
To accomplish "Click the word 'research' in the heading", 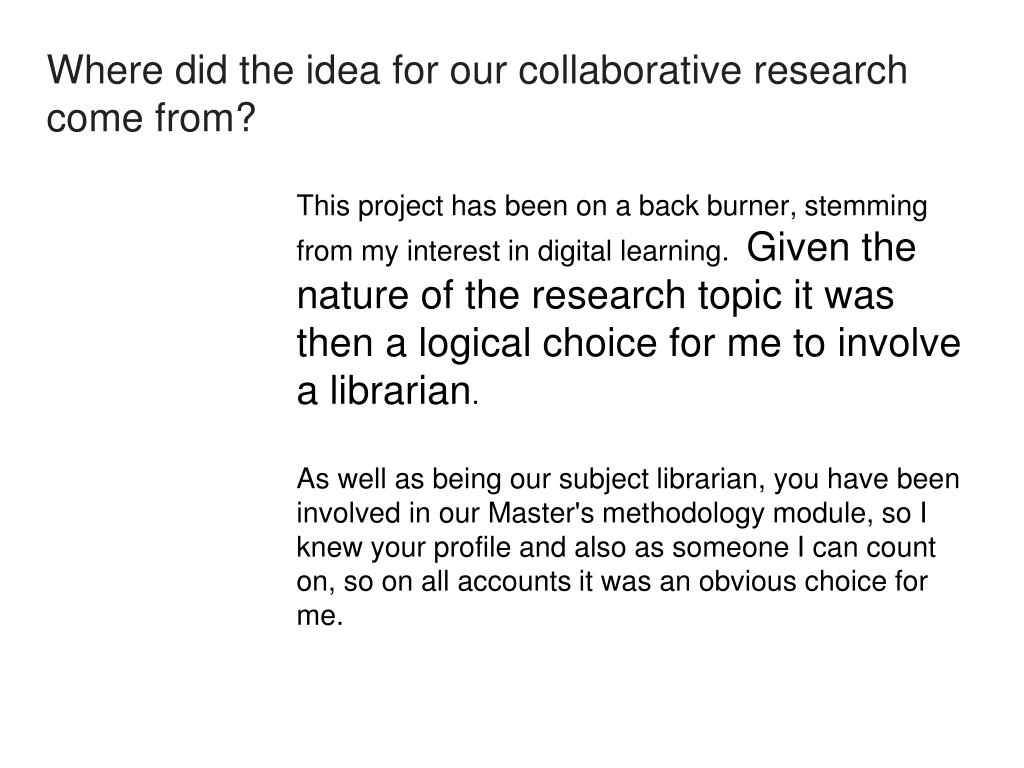I will [831, 70].
